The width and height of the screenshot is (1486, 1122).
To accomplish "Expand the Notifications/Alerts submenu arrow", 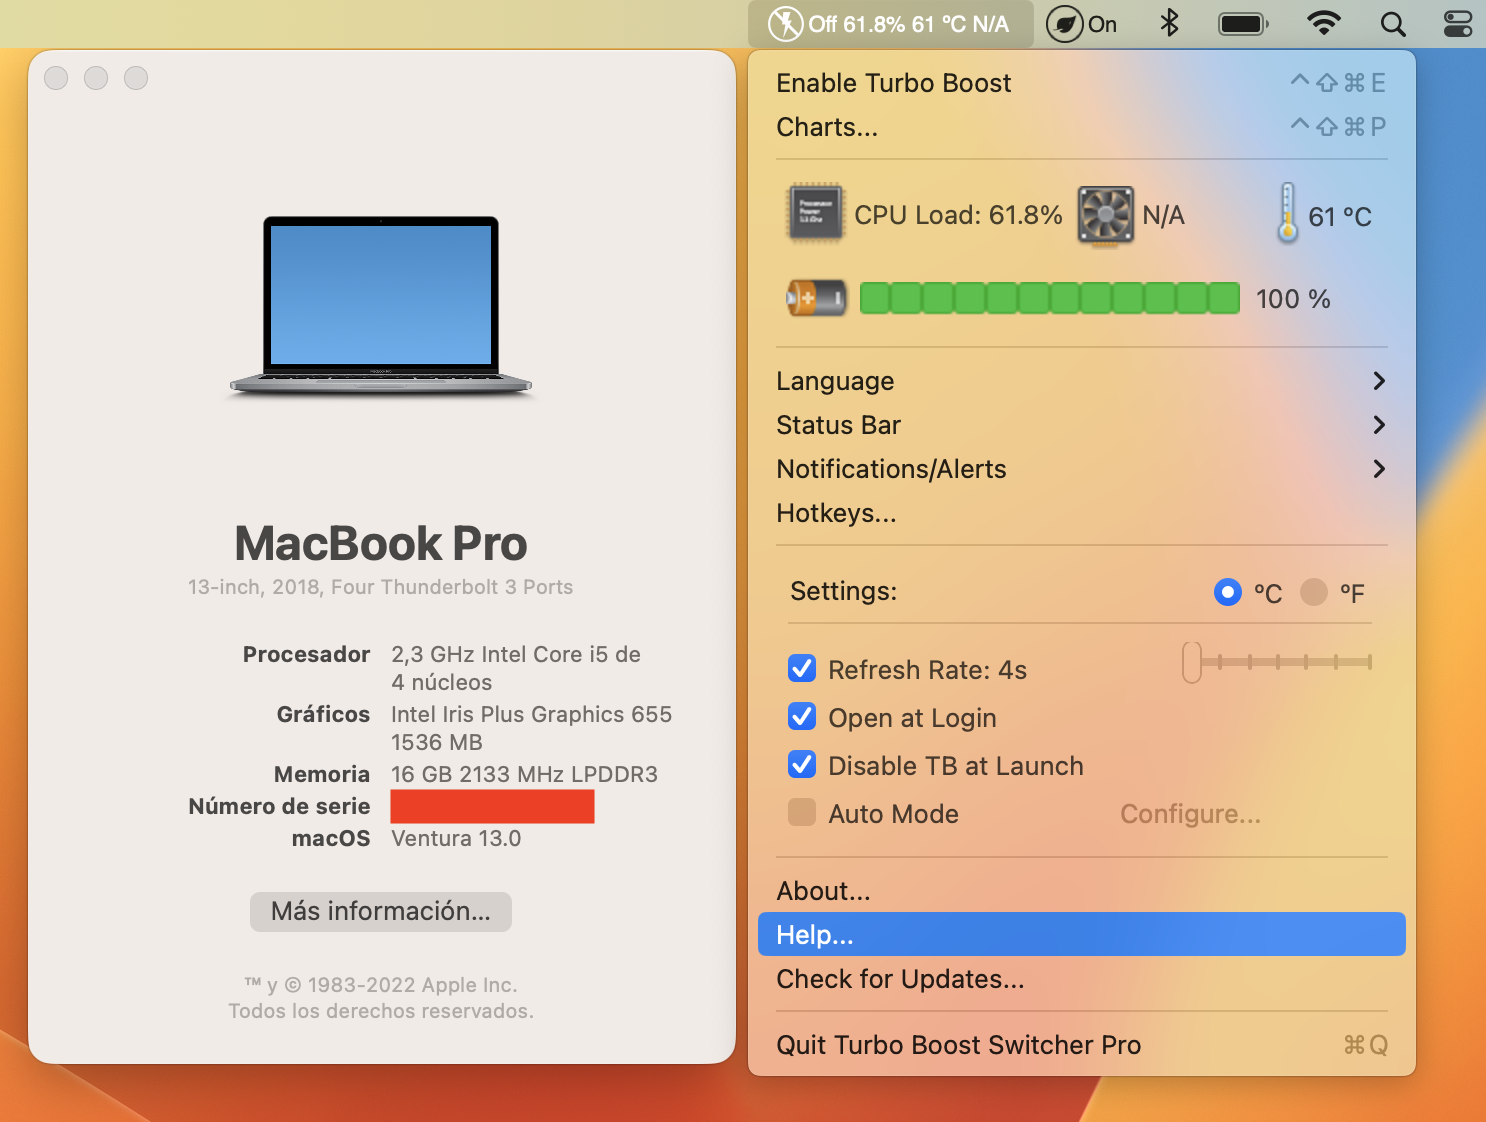I will (x=1379, y=469).
